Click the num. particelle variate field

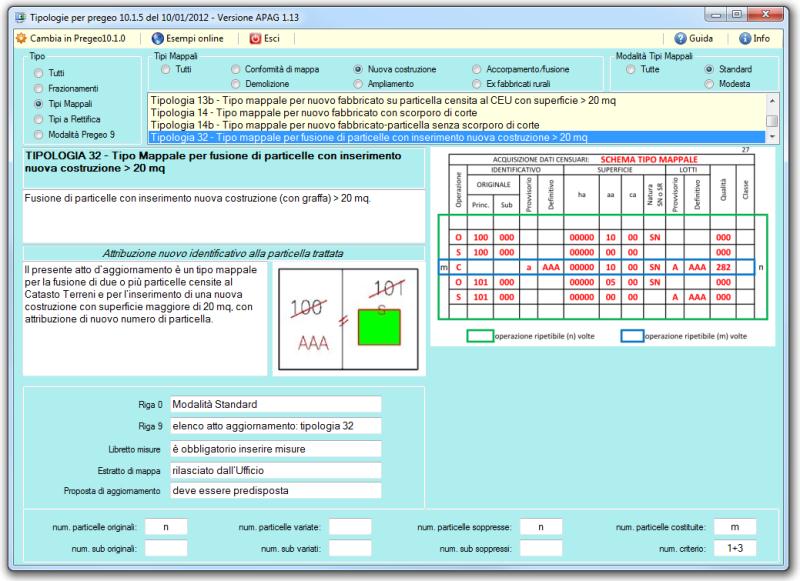coord(350,527)
